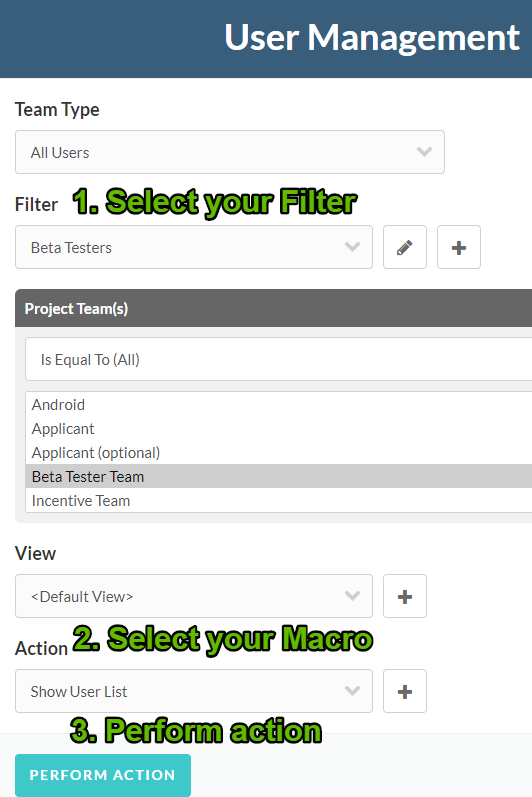Screen dimensions: 532x797
Task: Open the Is Equal To (All) selector
Action: pyautogui.click(x=278, y=359)
